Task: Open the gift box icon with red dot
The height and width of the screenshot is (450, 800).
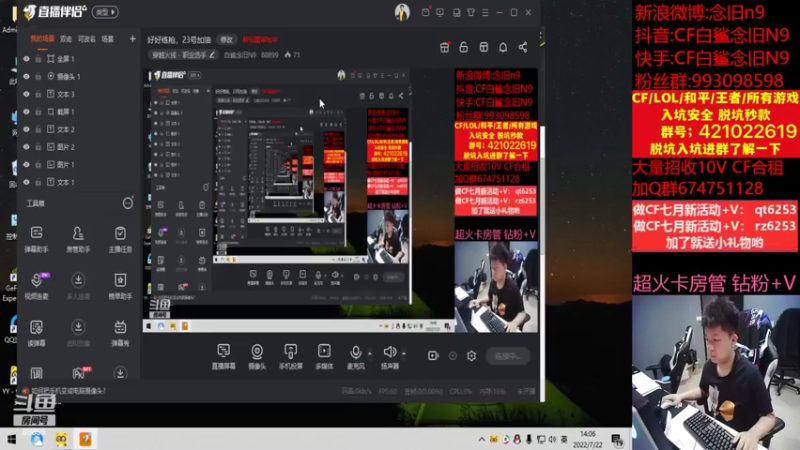Action: pos(444,47)
